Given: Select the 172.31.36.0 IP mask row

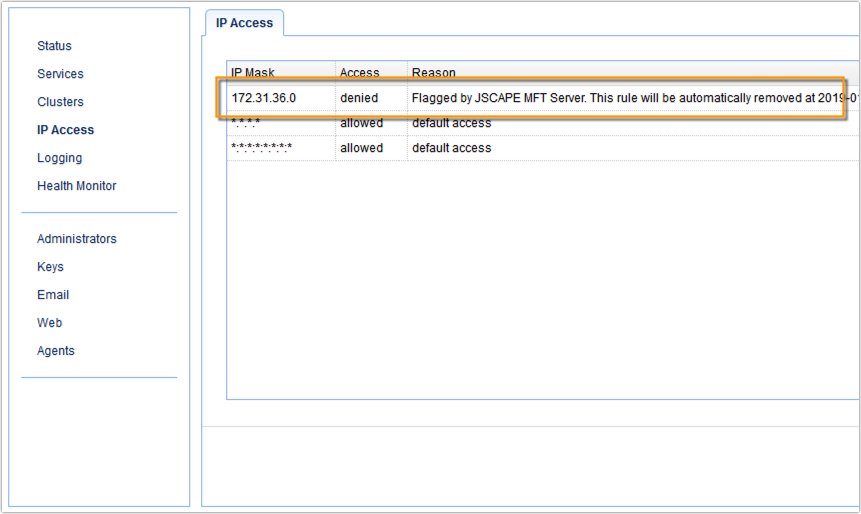Looking at the screenshot, I should coord(263,98).
